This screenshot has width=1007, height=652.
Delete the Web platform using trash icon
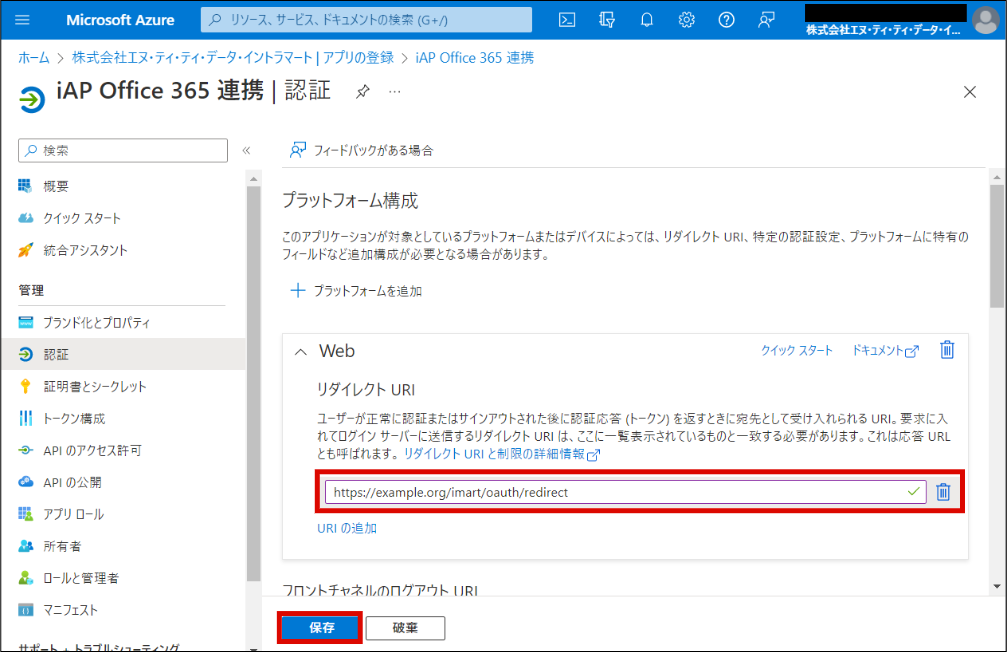click(947, 350)
